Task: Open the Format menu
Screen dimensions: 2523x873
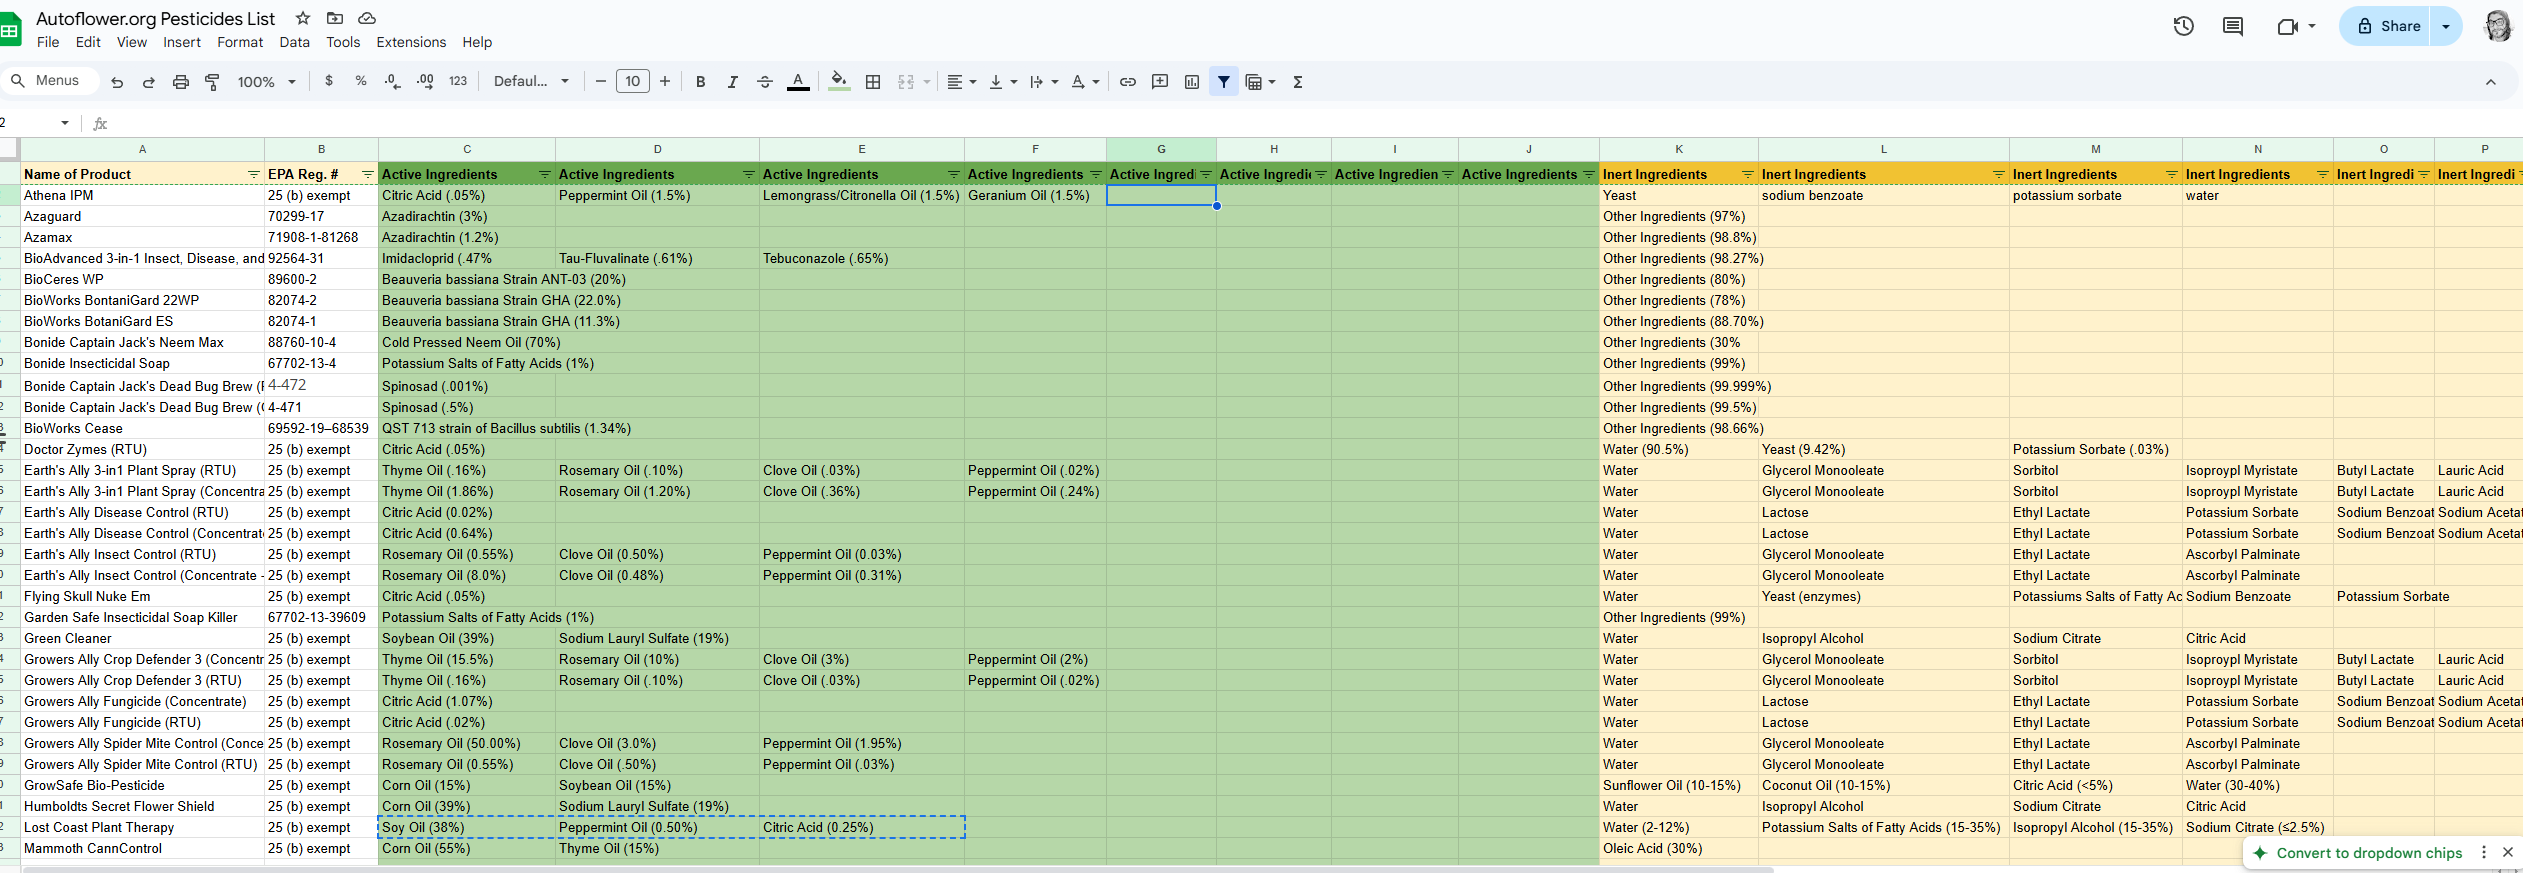Action: tap(240, 42)
